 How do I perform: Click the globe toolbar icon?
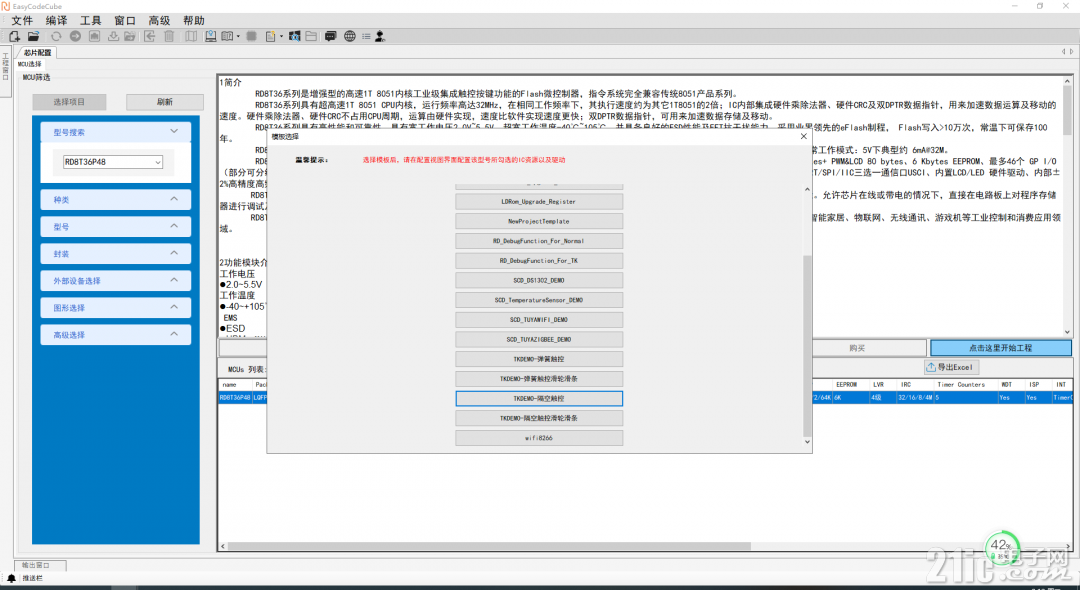[x=350, y=36]
